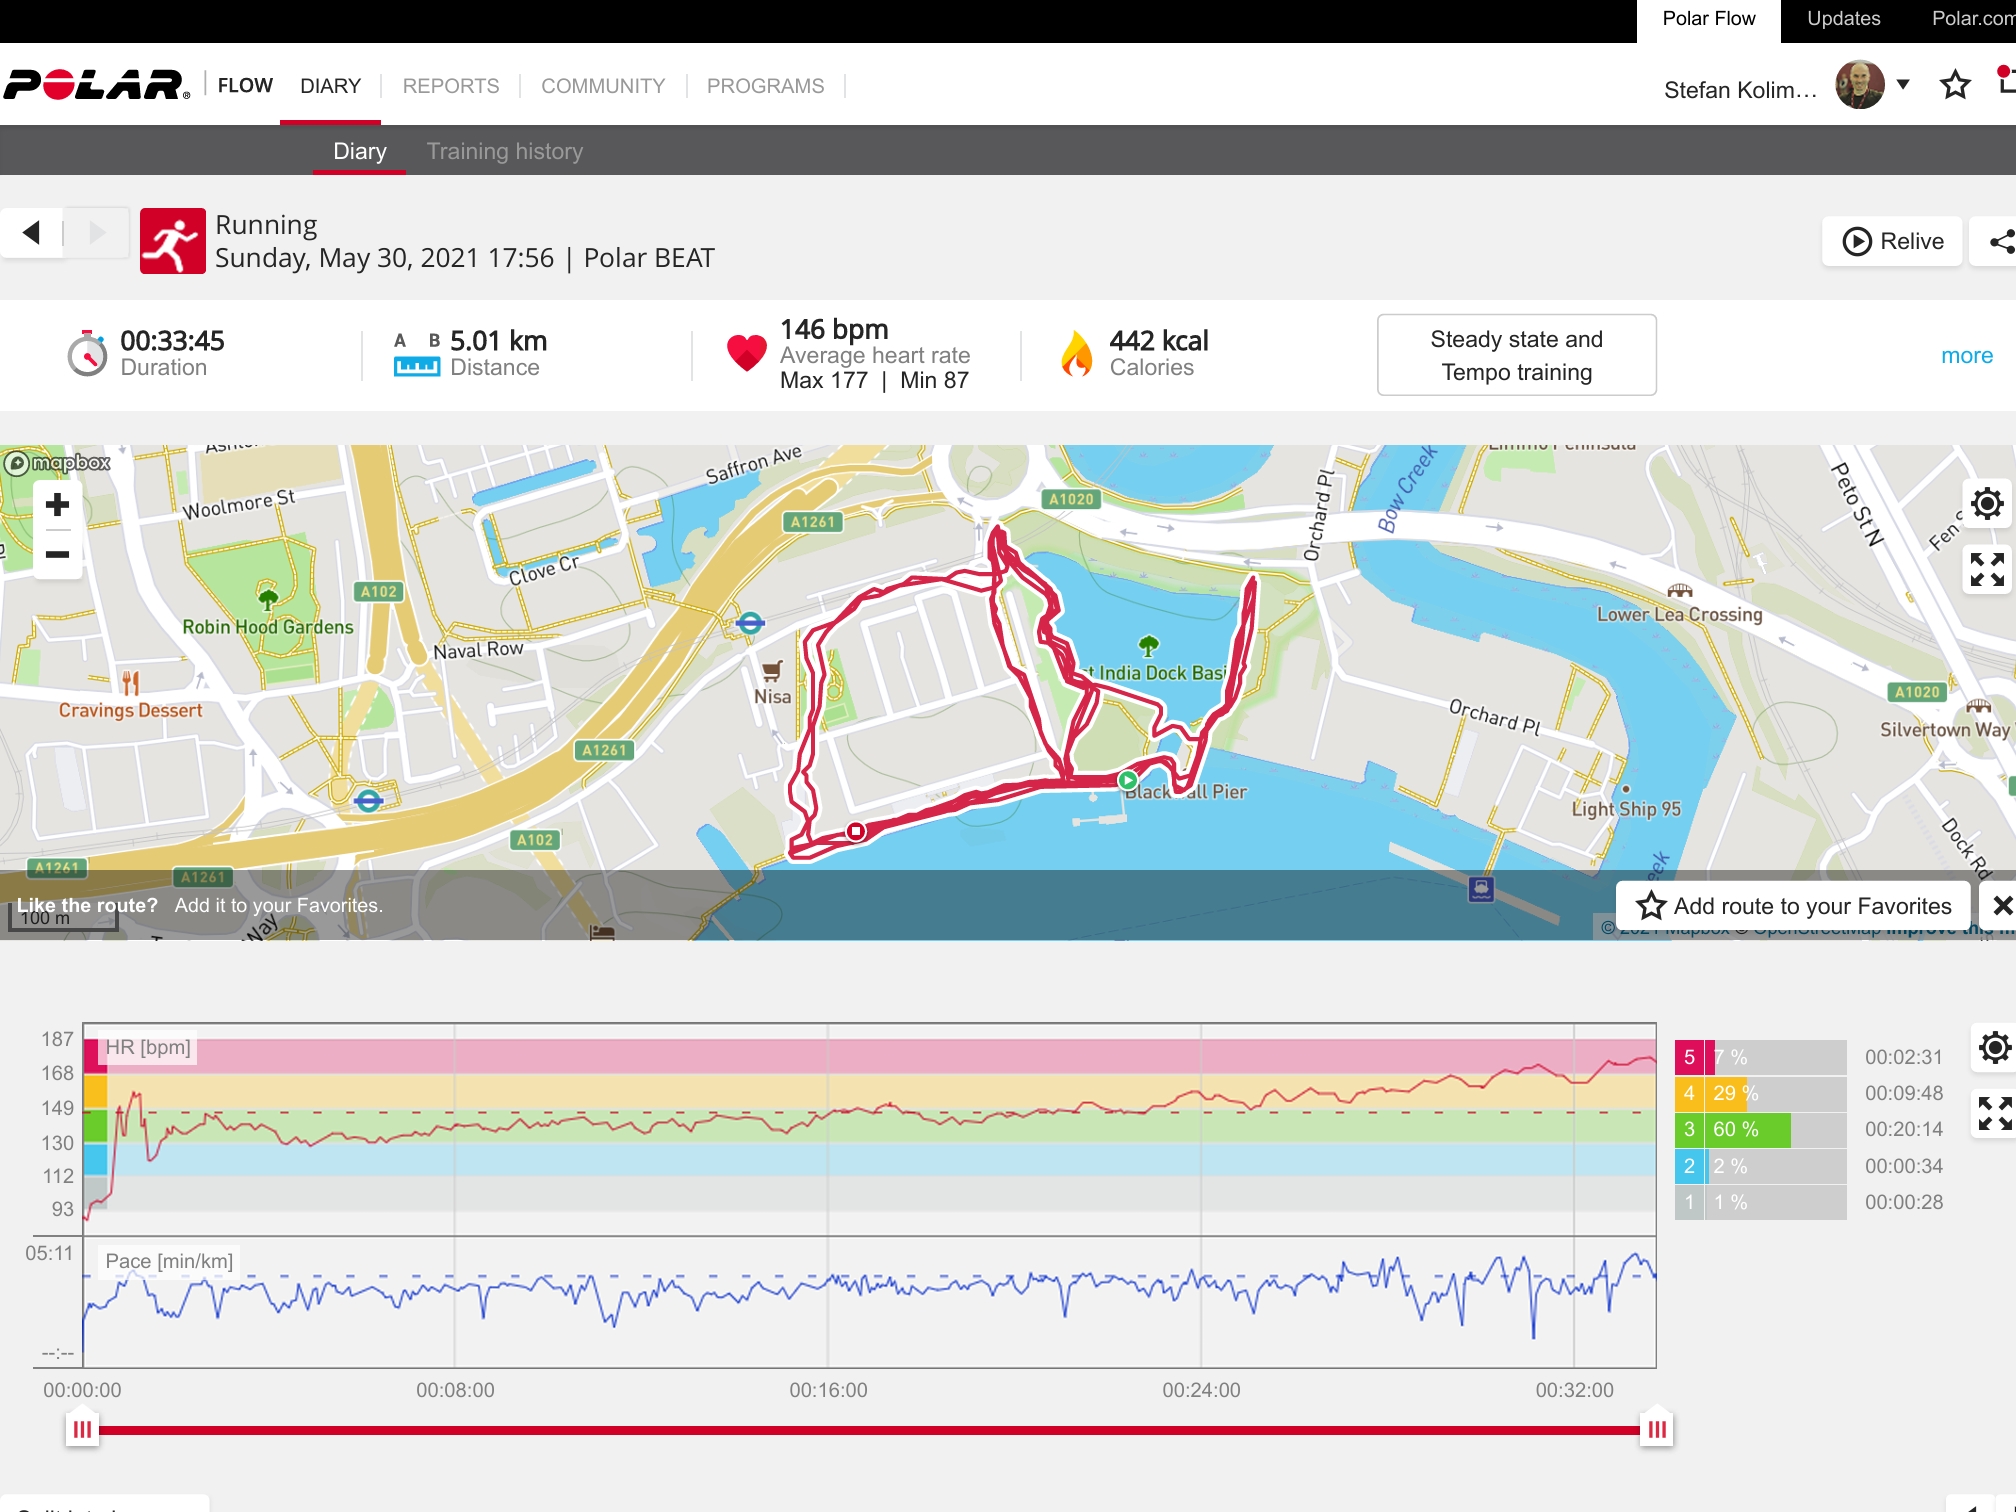This screenshot has height=1512, width=2016.
Task: Zoom in on the map
Action: coord(57,504)
